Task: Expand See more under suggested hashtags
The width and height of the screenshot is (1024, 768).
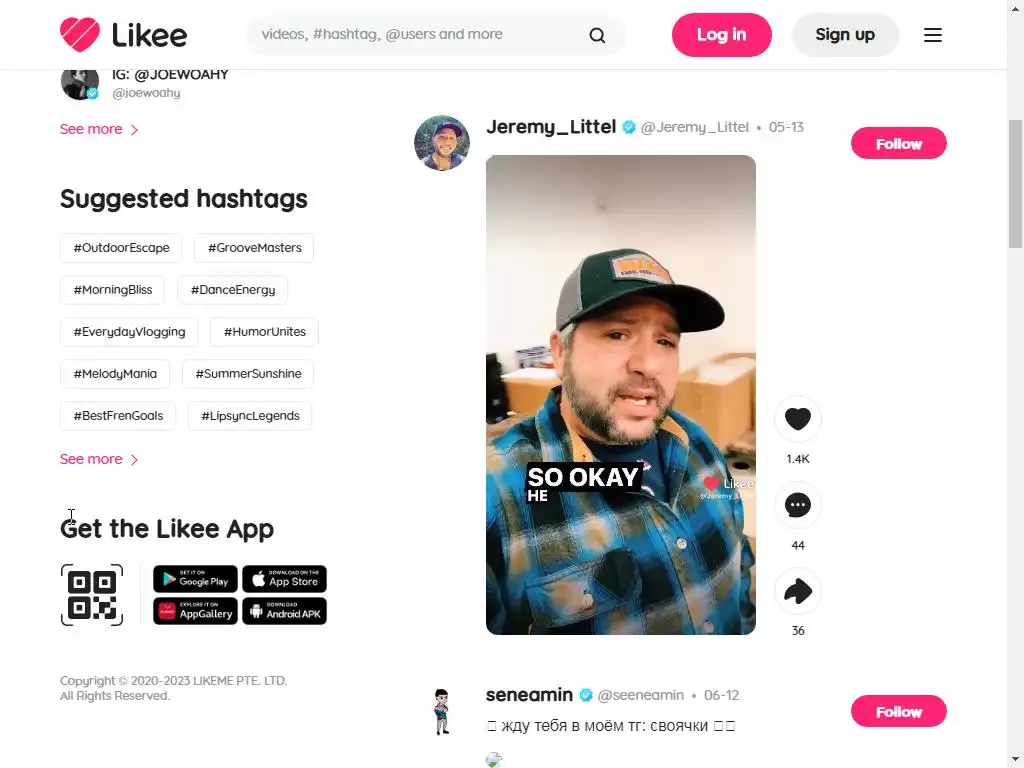Action: 99,459
